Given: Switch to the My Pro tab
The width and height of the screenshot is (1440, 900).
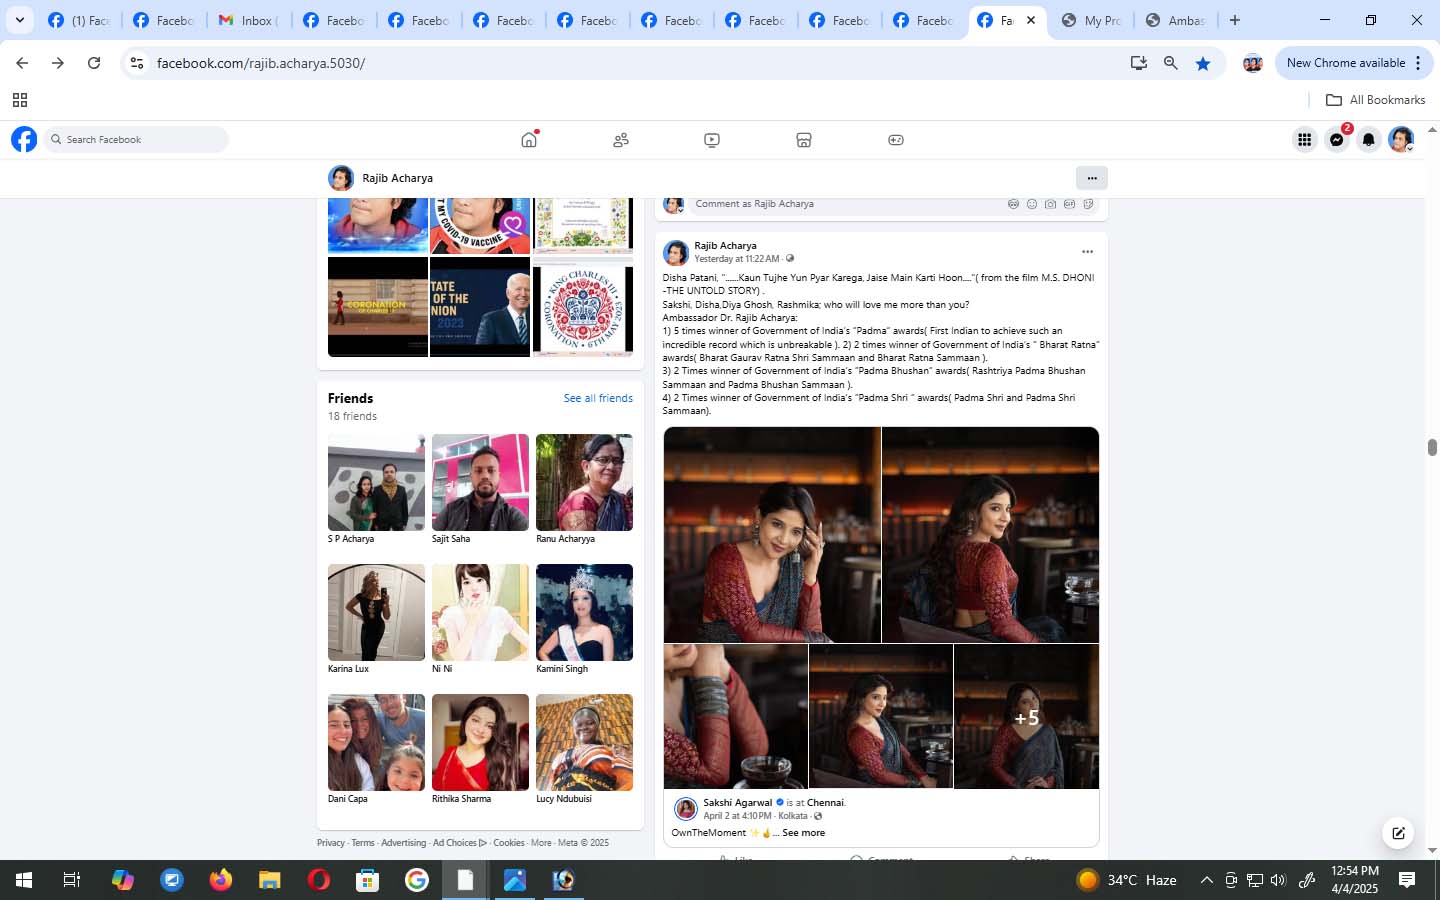Looking at the screenshot, I should coord(1092,20).
